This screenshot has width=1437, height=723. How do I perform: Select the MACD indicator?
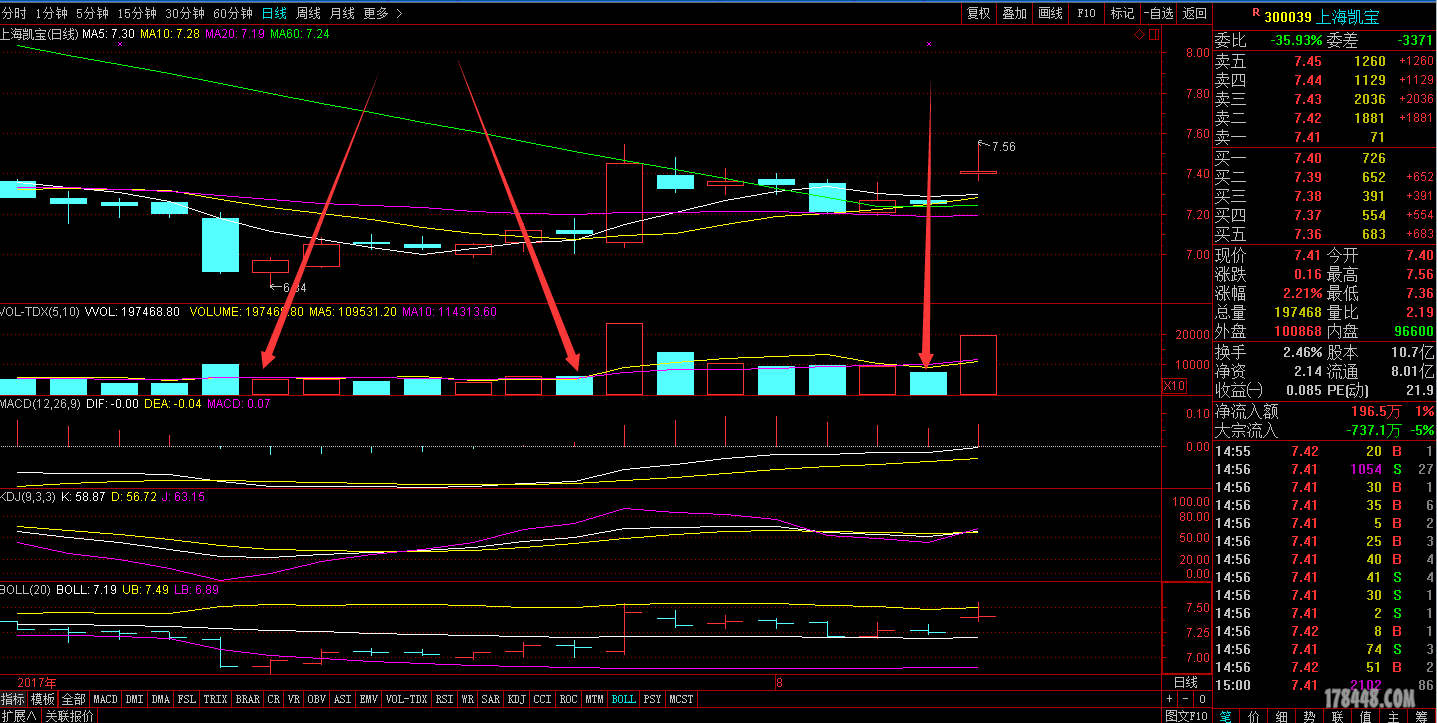pos(105,699)
